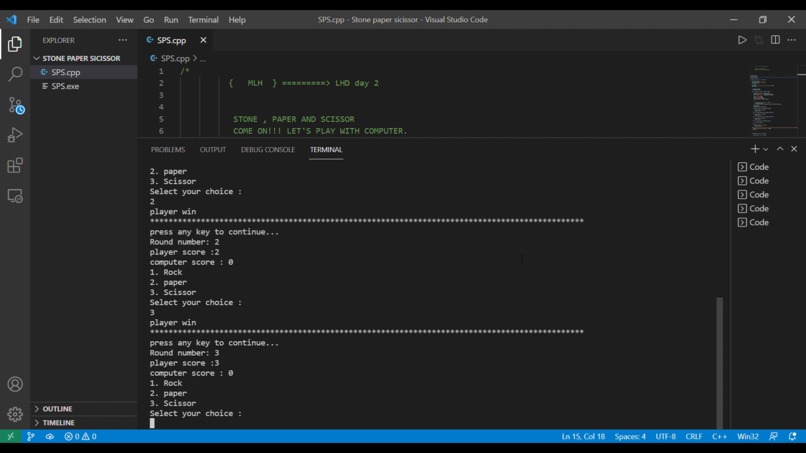The image size is (806, 453).
Task: Select the fourth Code terminal entry
Action: pyautogui.click(x=753, y=209)
